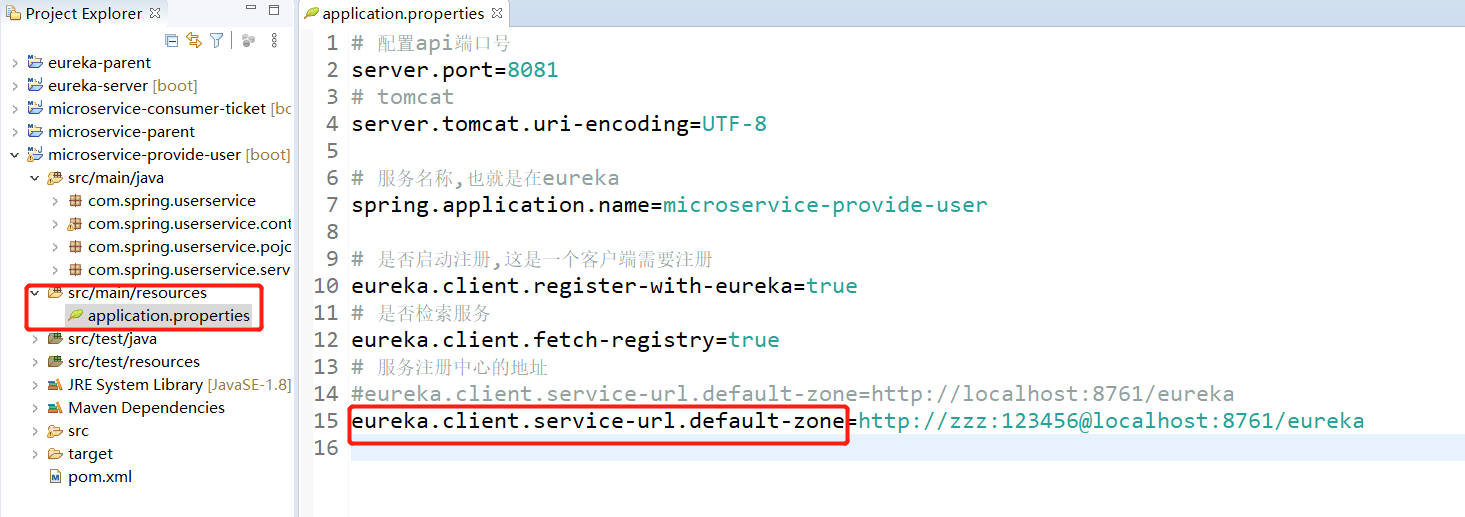This screenshot has width=1465, height=517.
Task: Close the application.properties editor tab
Action: [497, 13]
